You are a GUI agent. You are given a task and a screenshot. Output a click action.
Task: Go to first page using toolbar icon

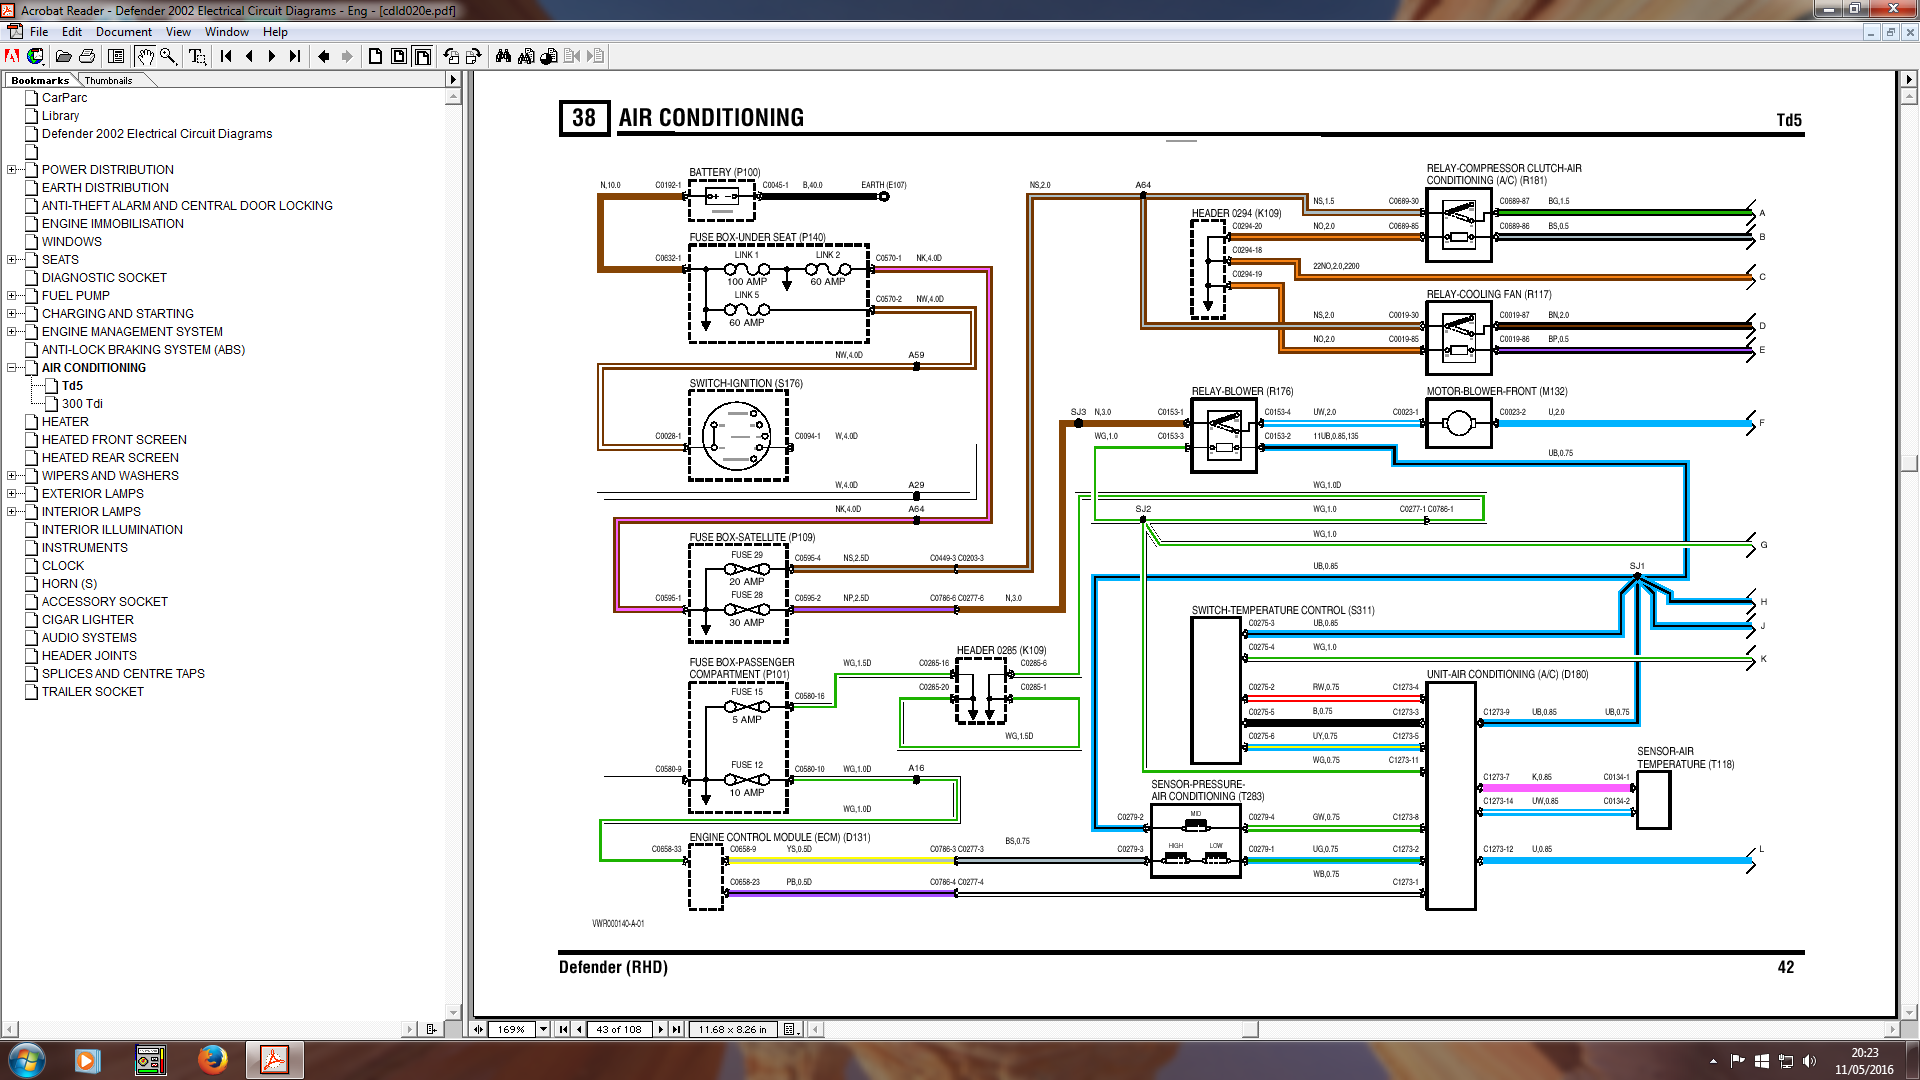pyautogui.click(x=226, y=56)
